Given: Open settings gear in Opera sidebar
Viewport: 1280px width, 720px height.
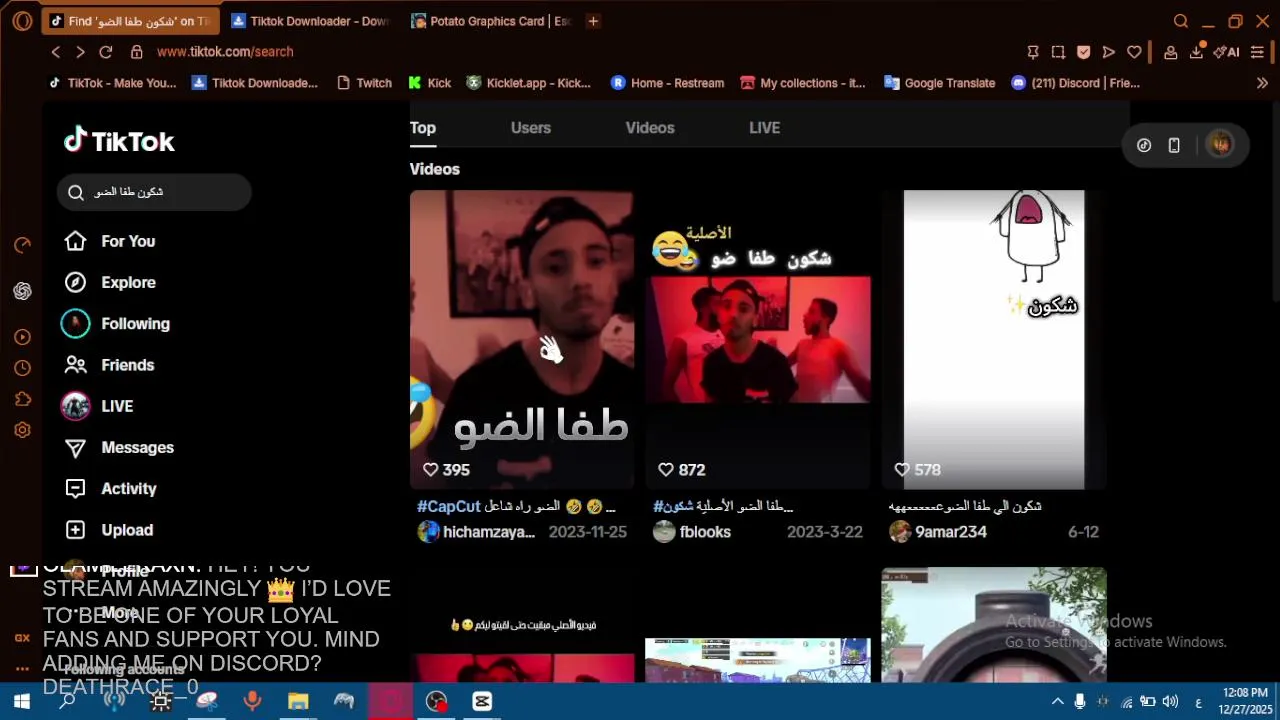Looking at the screenshot, I should click(x=22, y=430).
